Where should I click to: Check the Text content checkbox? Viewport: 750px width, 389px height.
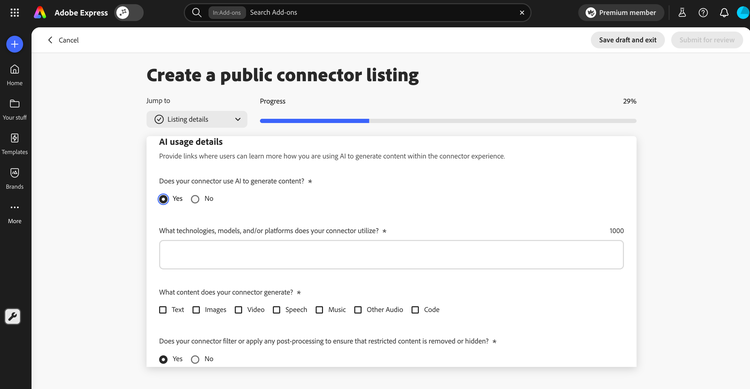tap(163, 310)
